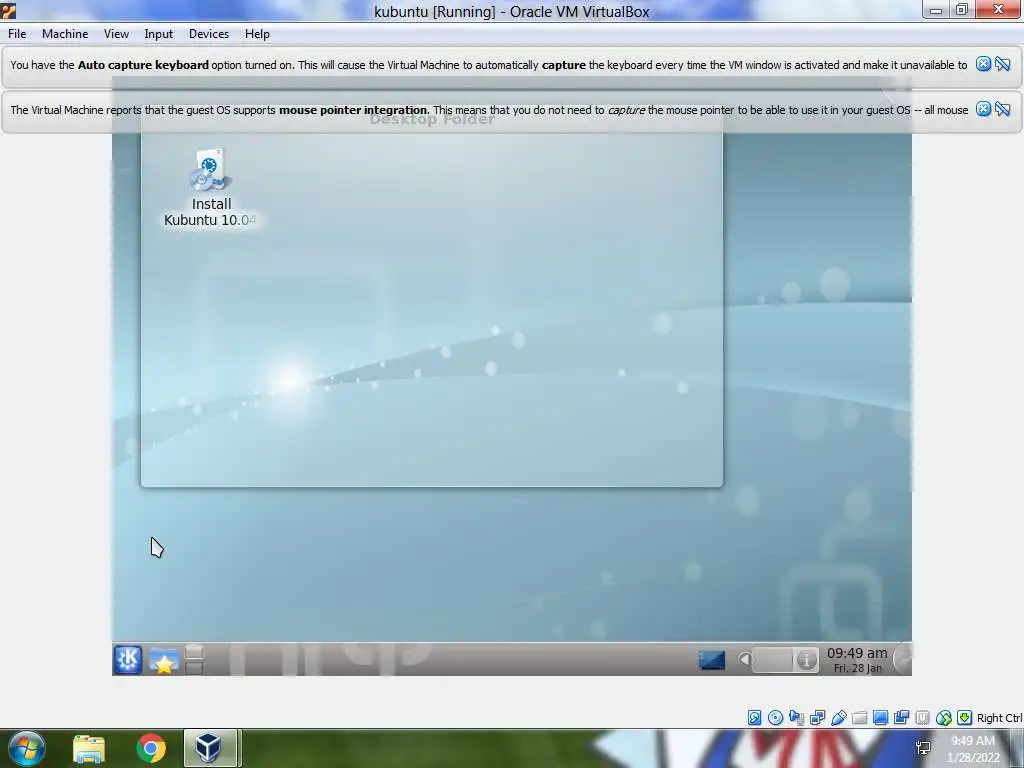Open the KDE favorites folder panel icon
The height and width of the screenshot is (768, 1024).
coord(163,660)
